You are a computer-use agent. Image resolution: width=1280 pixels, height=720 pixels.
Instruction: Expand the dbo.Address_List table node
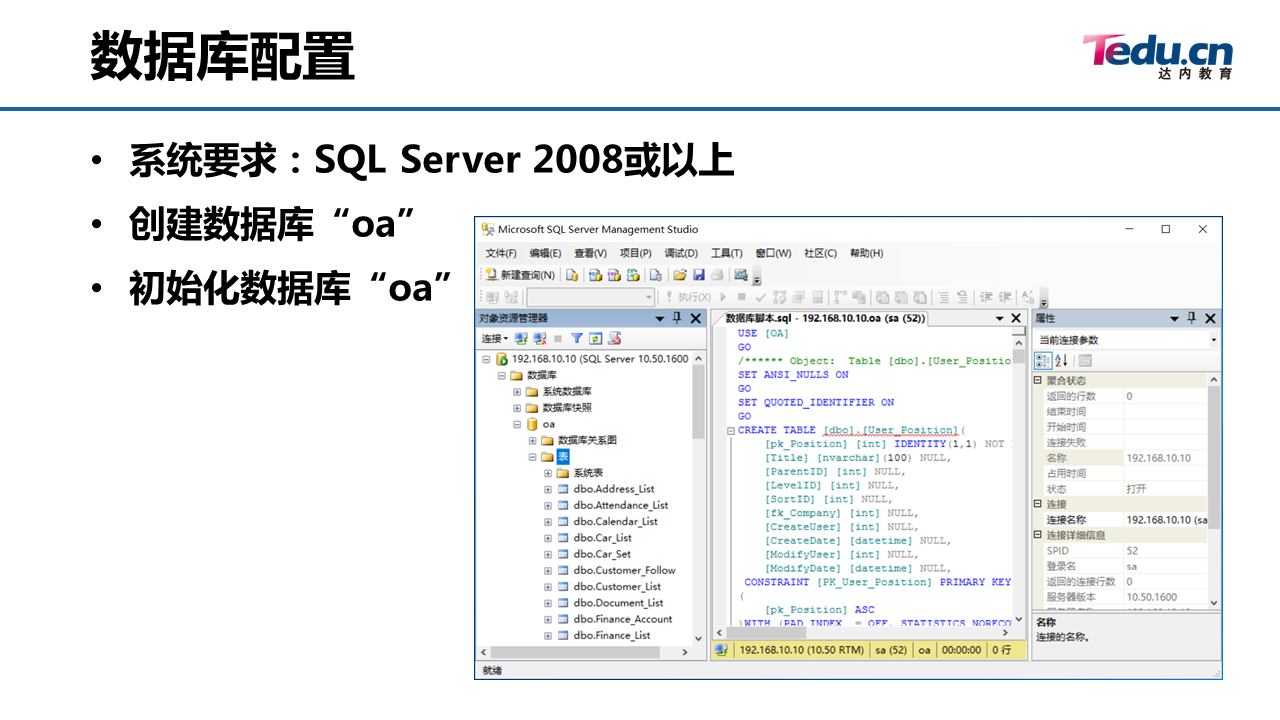[548, 489]
